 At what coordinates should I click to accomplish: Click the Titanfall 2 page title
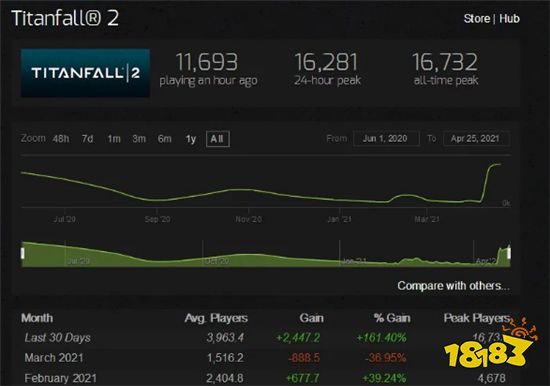[65, 18]
